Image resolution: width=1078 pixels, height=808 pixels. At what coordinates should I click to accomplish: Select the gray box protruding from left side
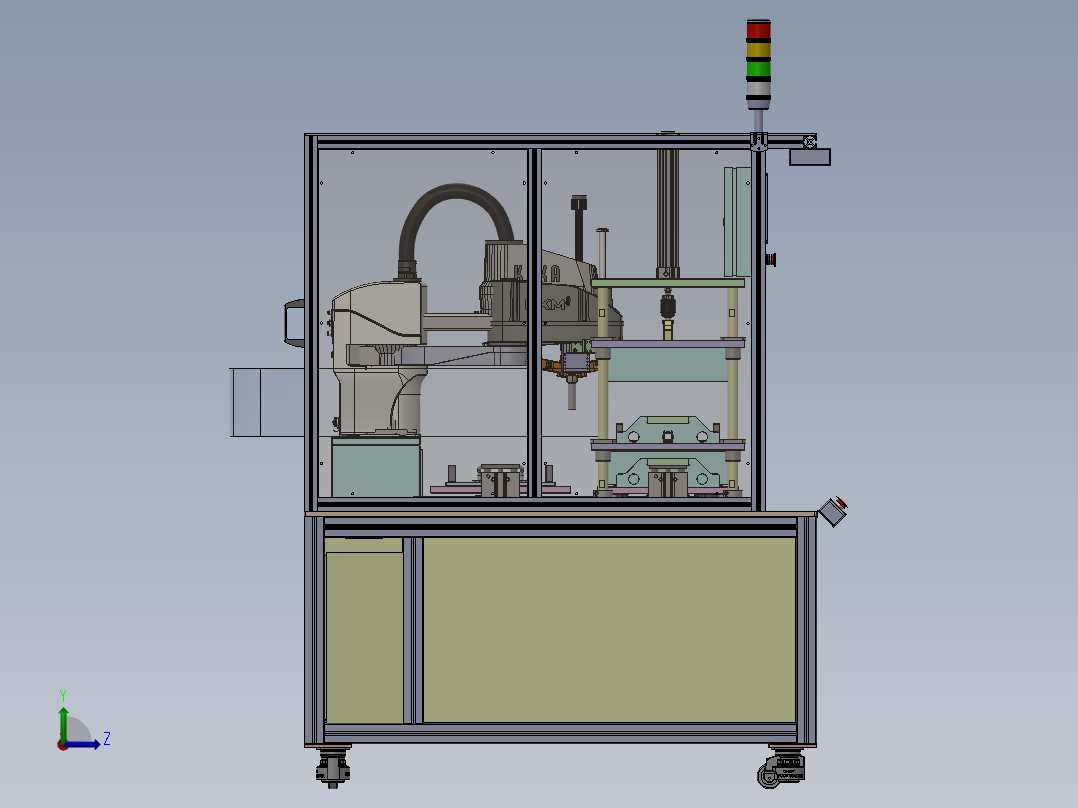267,402
